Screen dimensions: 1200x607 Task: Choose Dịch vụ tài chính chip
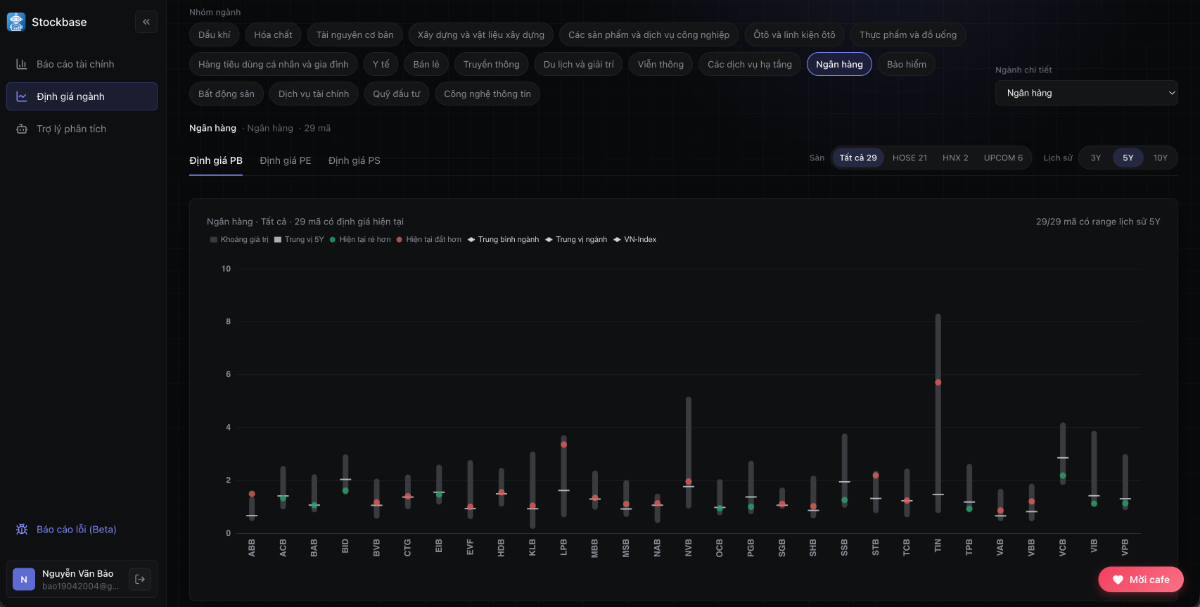coord(314,94)
